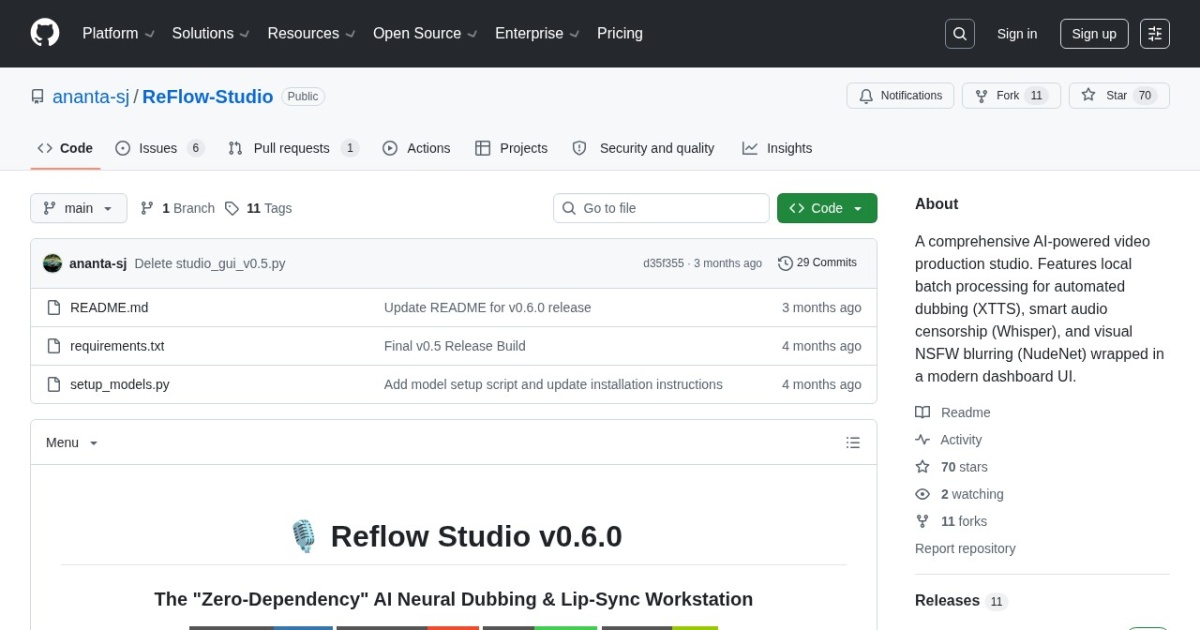The image size is (1200, 630).
Task: Click the '3 months ago' date for README.md
Action: pyautogui.click(x=821, y=308)
